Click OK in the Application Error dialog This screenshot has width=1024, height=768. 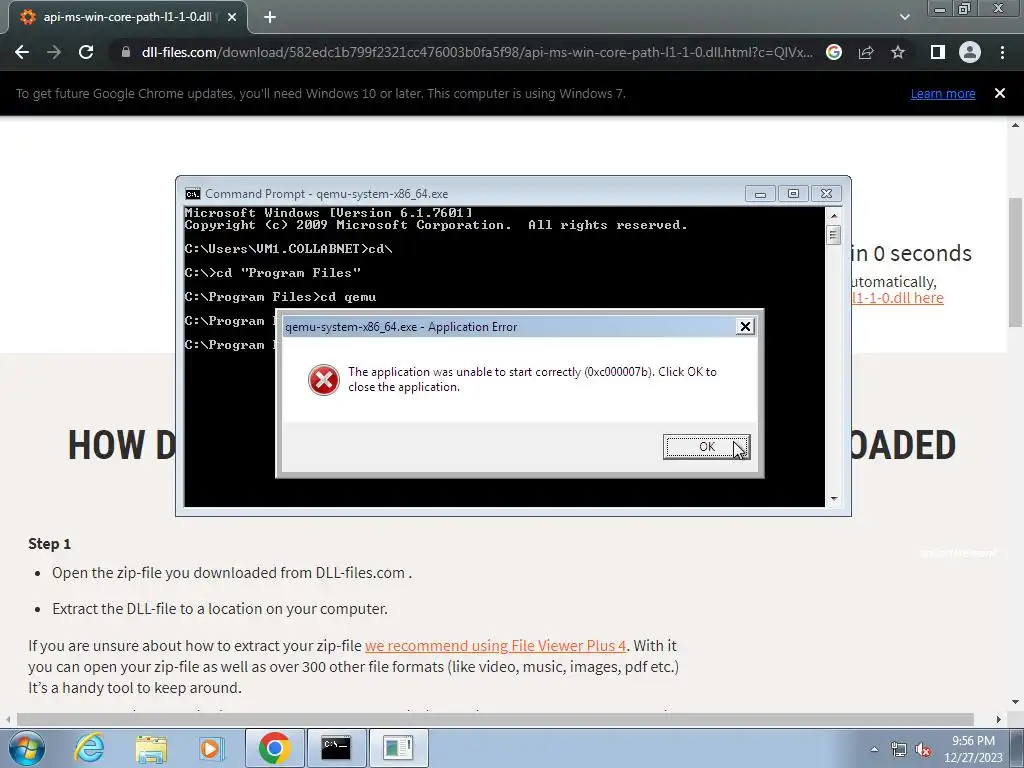coord(707,447)
